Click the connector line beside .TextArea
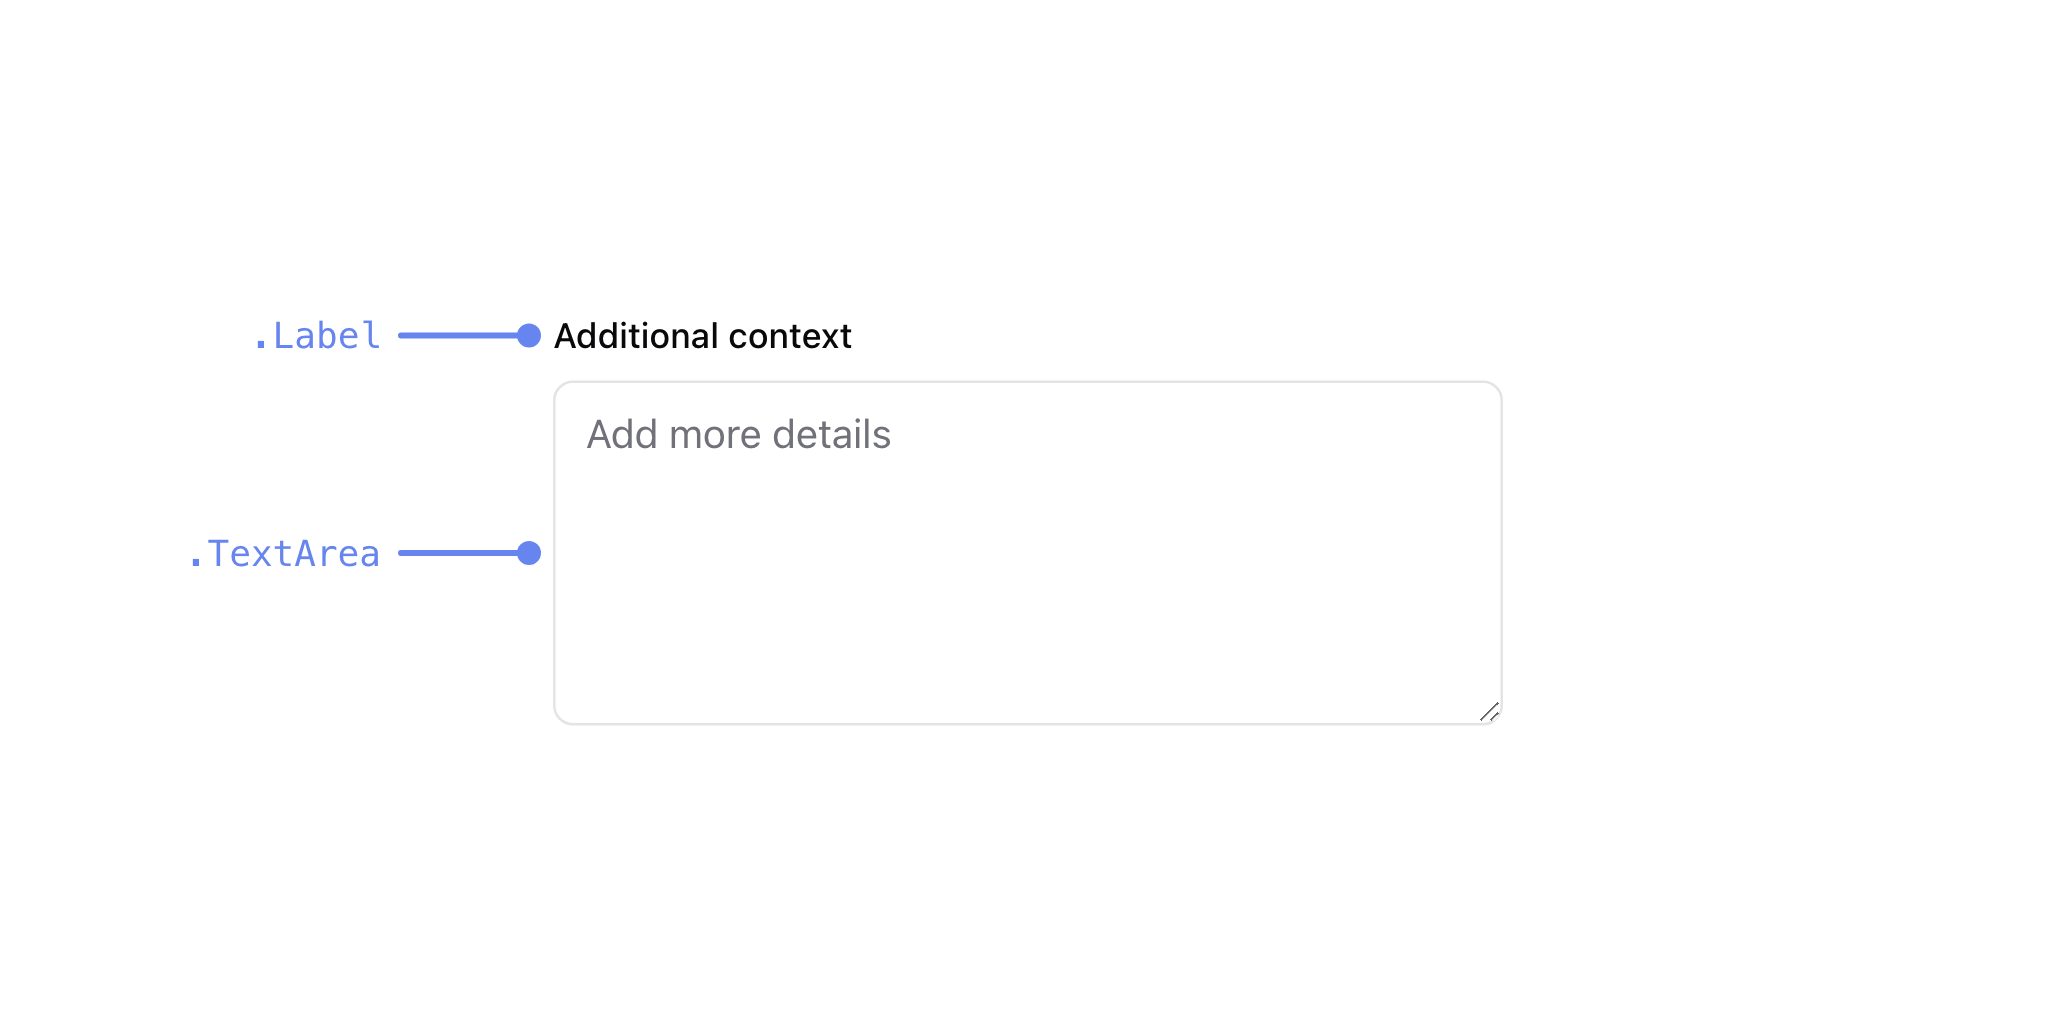 457,553
